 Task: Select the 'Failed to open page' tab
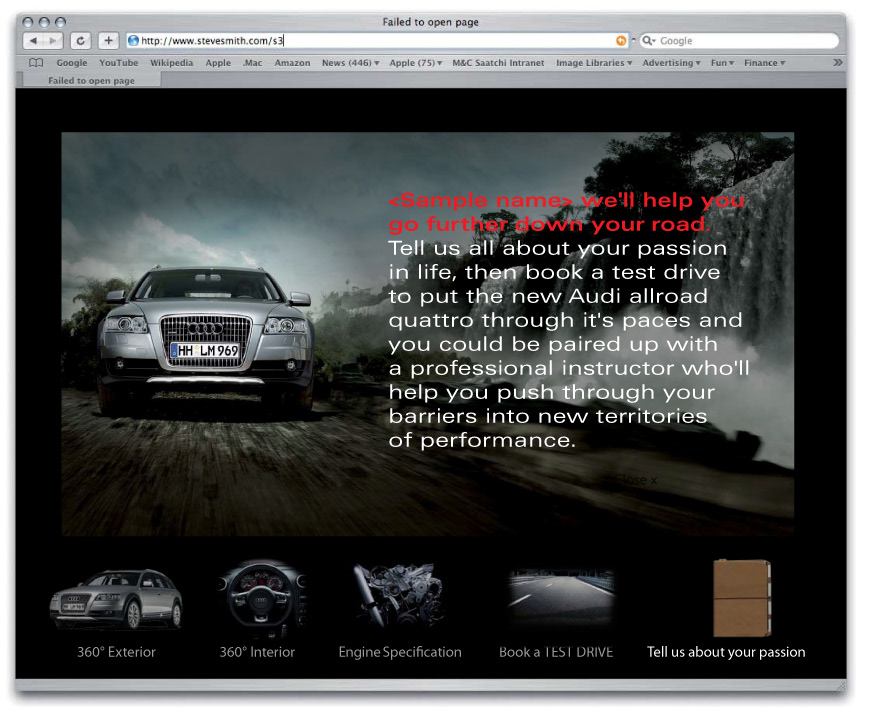click(91, 80)
